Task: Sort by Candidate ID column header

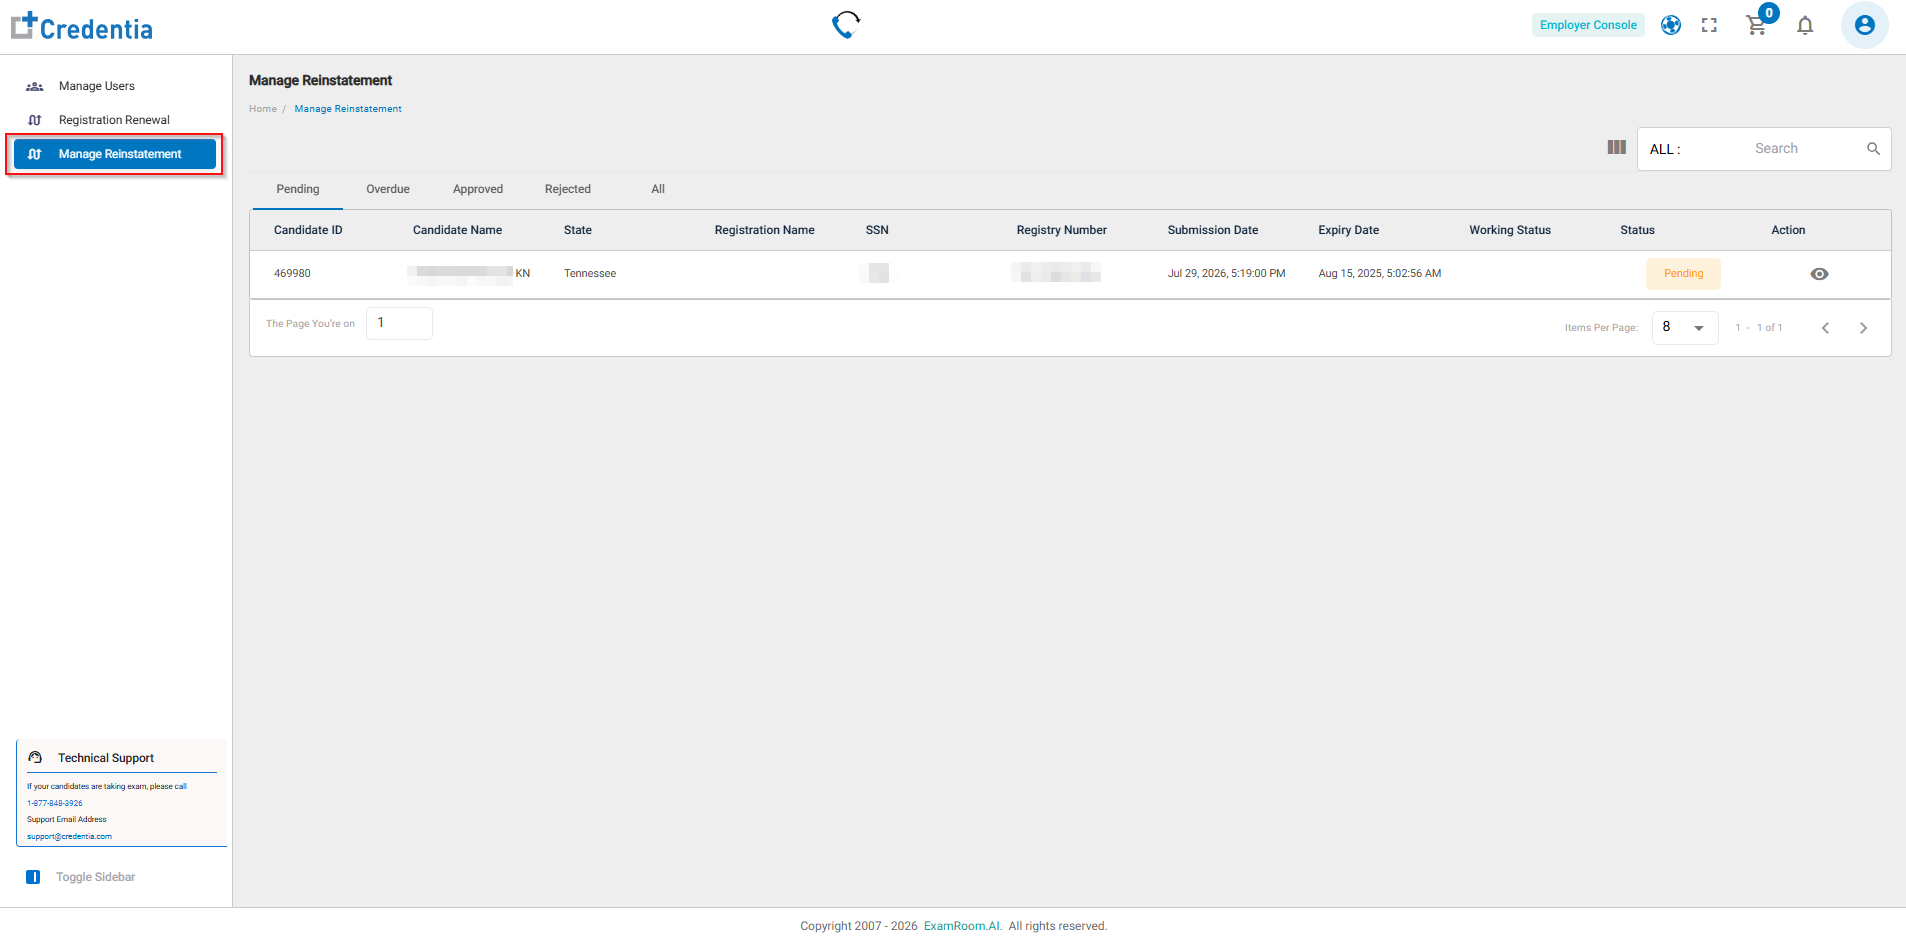Action: tap(308, 230)
